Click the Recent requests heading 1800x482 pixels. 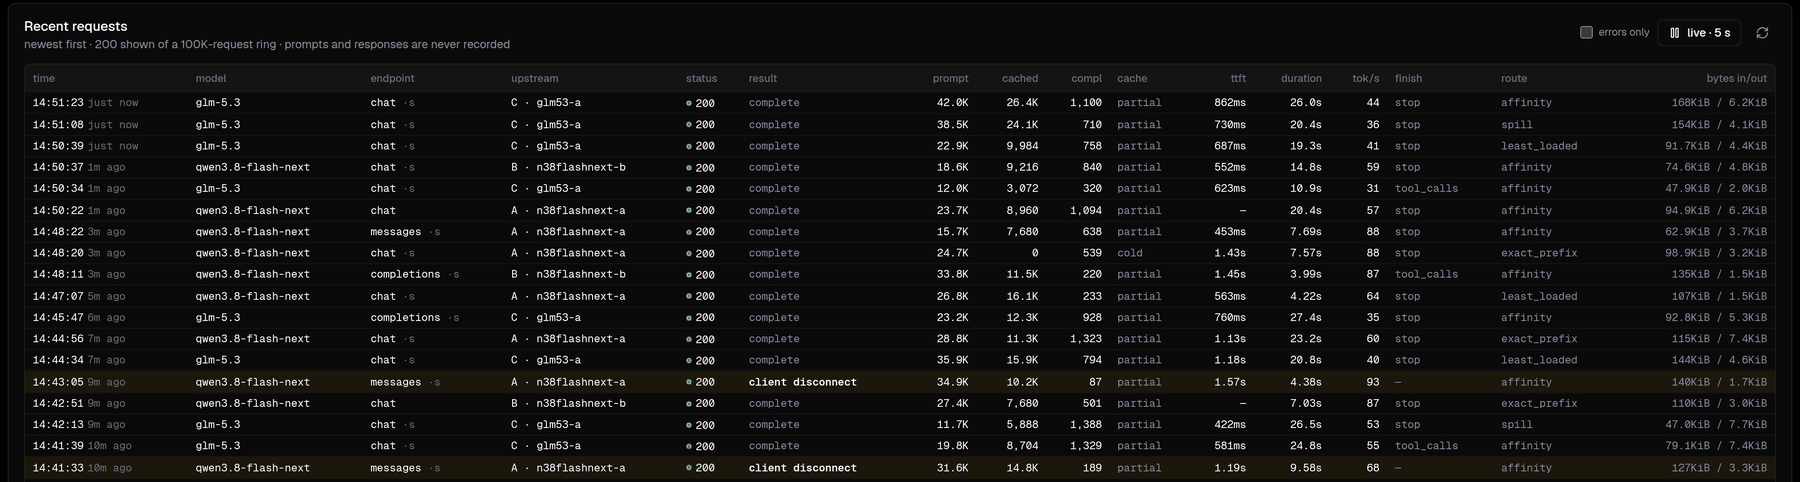(x=76, y=26)
